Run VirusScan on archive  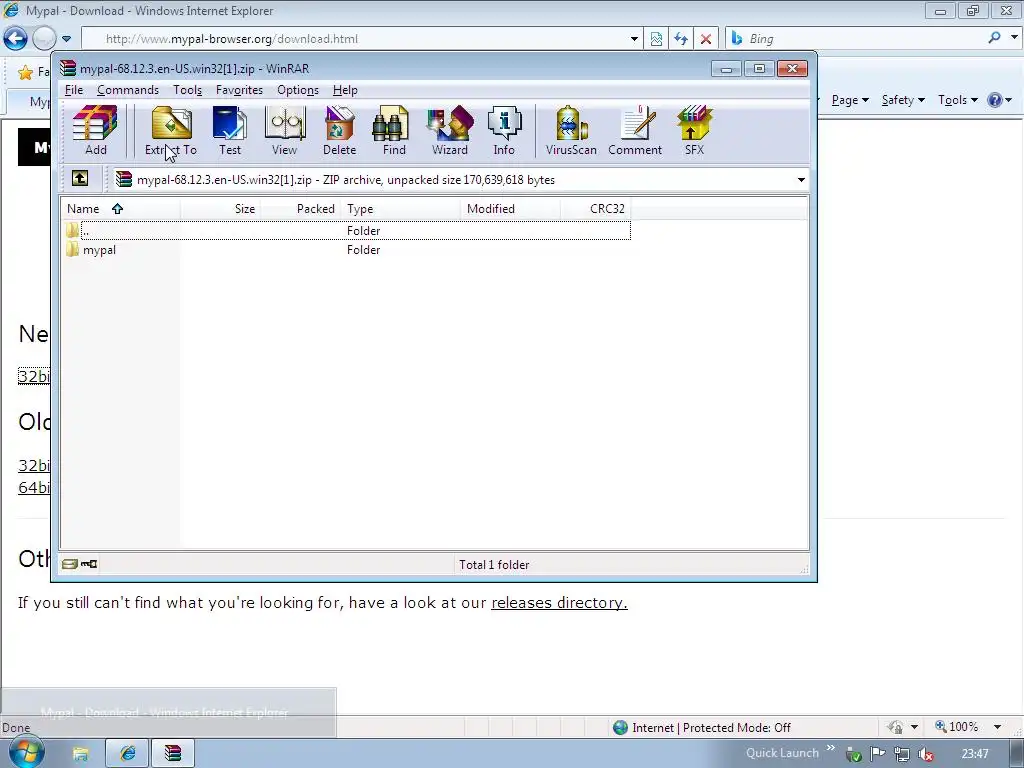click(571, 131)
